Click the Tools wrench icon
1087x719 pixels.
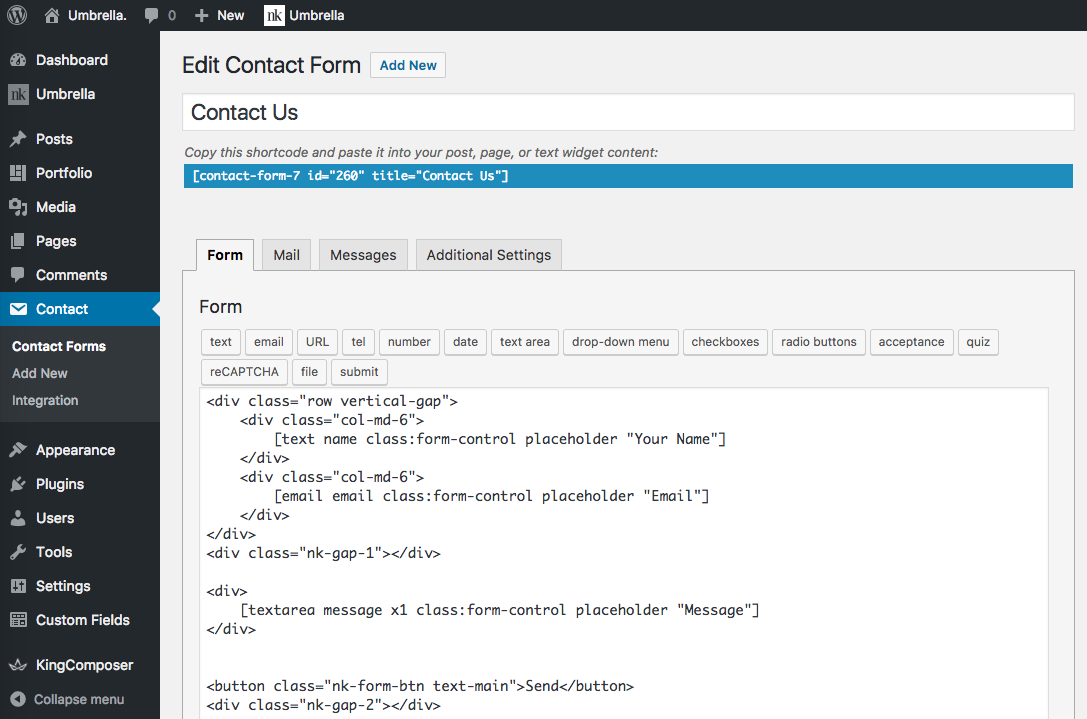19,552
